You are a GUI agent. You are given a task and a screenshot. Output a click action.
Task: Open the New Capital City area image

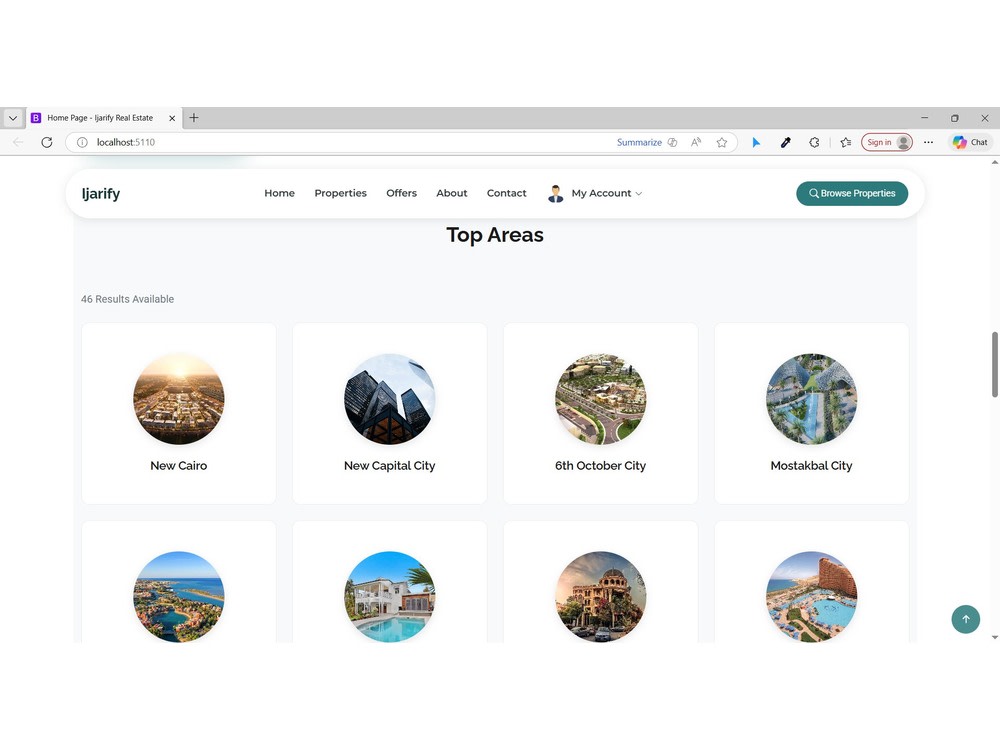390,399
